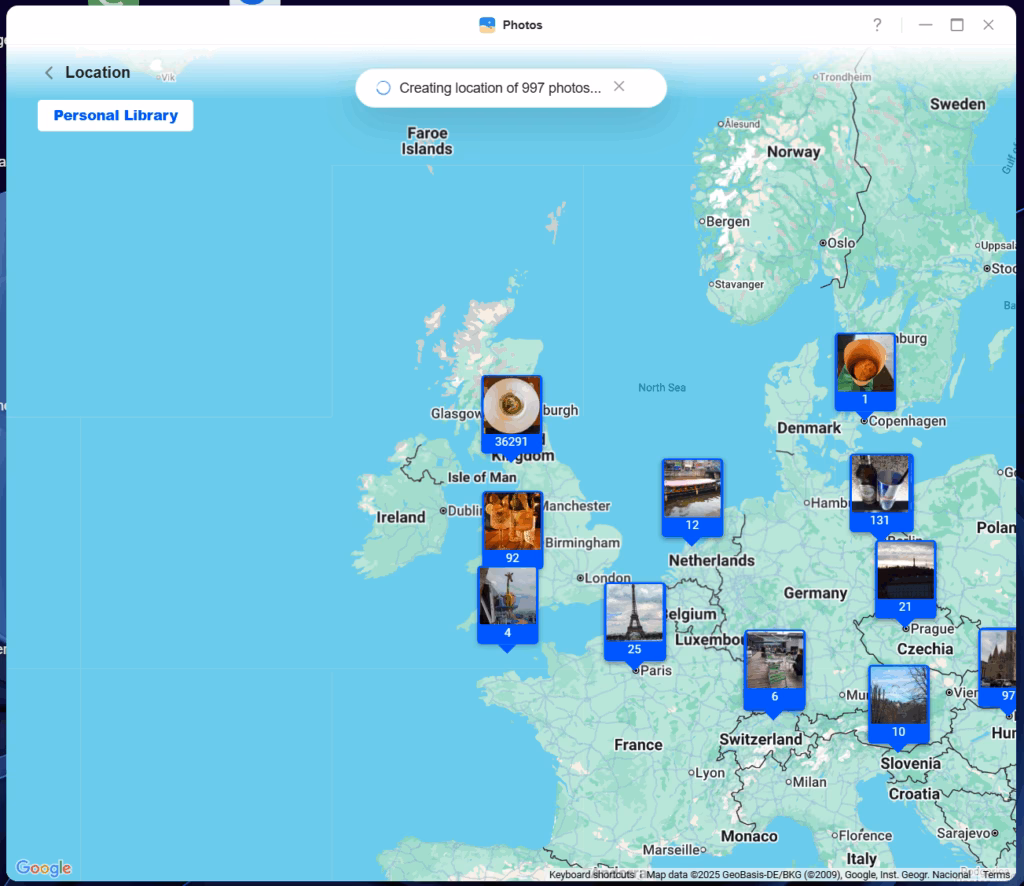Open the 12 photos cluster over Netherlands
This screenshot has width=1024, height=886.
pos(692,494)
